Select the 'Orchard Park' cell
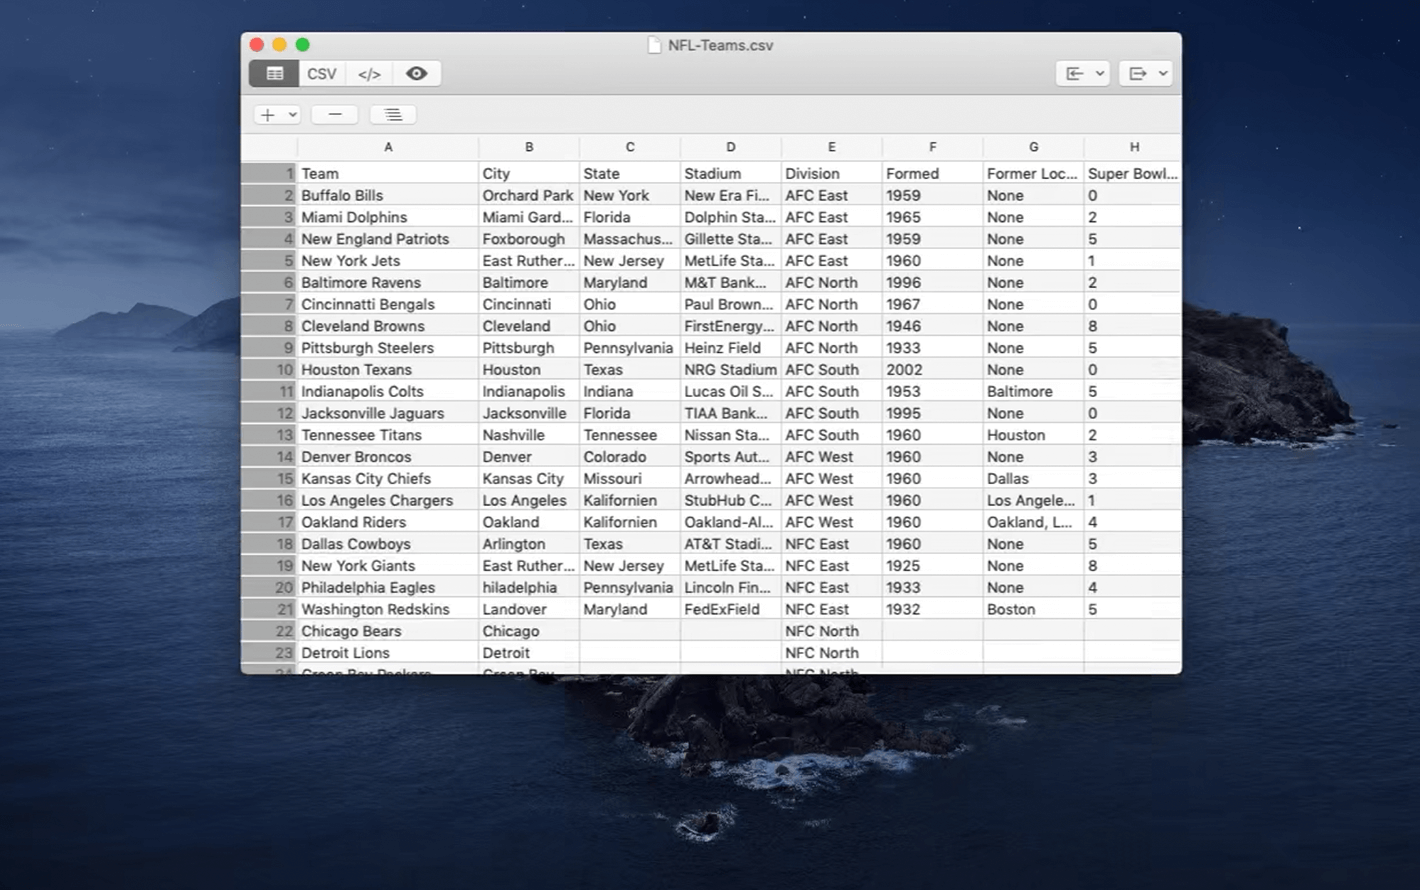 point(529,195)
